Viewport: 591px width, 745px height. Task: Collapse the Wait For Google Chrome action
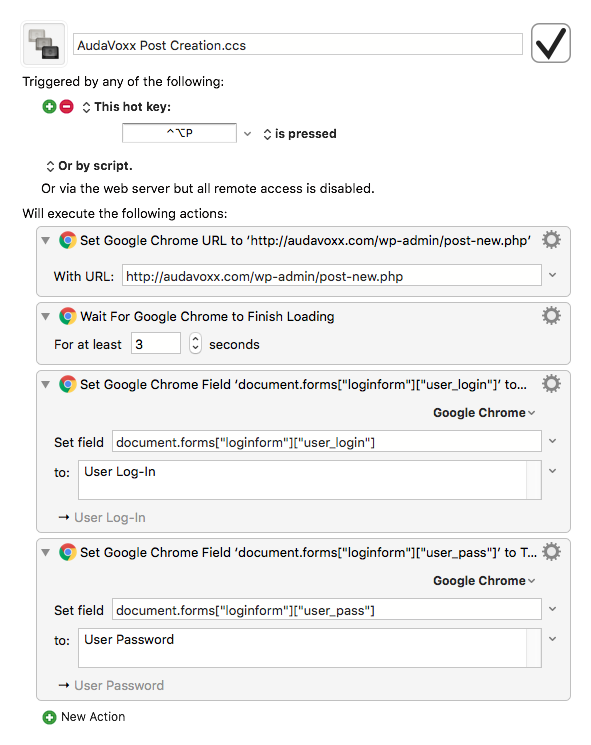(46, 316)
